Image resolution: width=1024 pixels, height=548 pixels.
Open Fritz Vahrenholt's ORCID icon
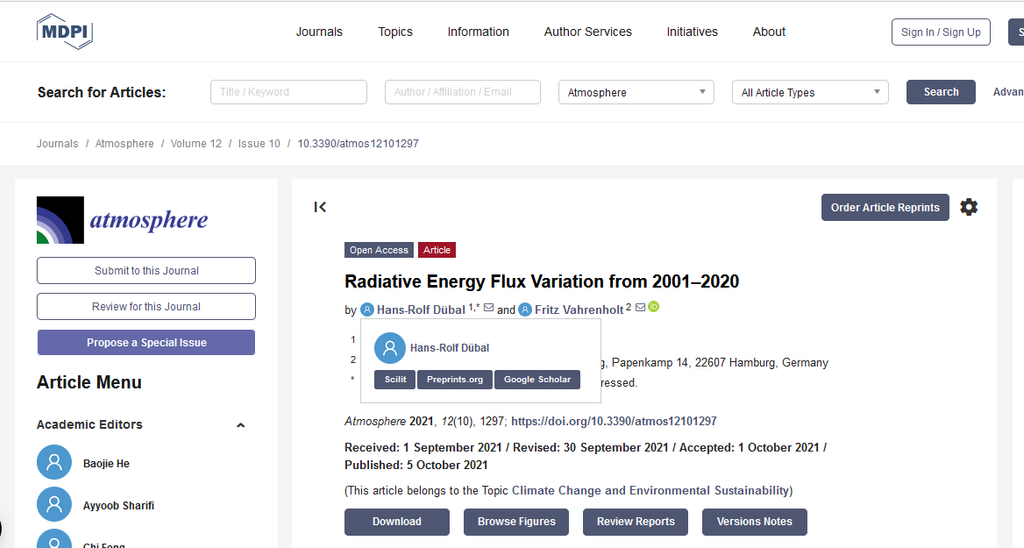click(654, 307)
